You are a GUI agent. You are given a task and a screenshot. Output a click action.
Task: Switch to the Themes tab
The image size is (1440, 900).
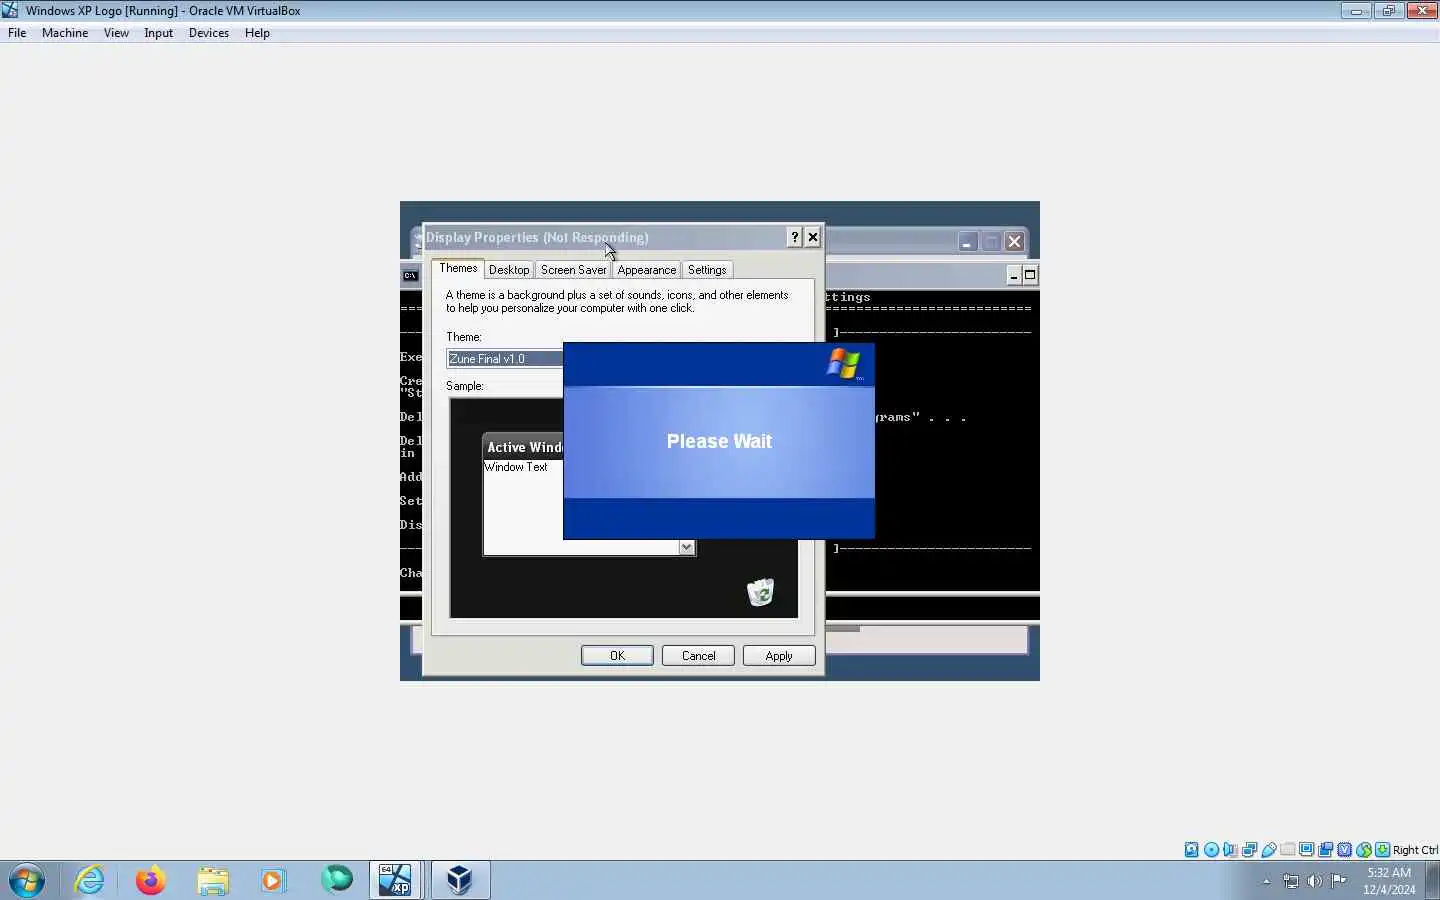(458, 268)
